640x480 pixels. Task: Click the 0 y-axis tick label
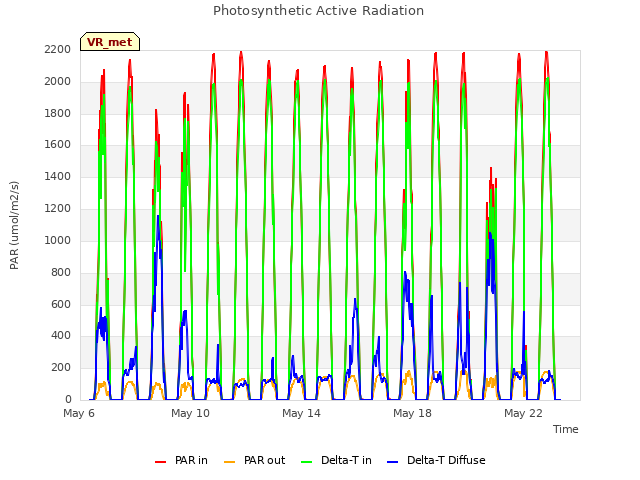[x=68, y=400]
